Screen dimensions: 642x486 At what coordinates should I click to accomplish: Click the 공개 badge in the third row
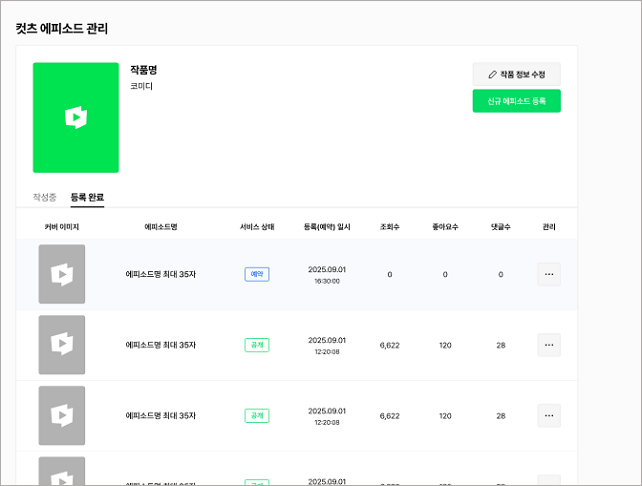[x=257, y=415]
